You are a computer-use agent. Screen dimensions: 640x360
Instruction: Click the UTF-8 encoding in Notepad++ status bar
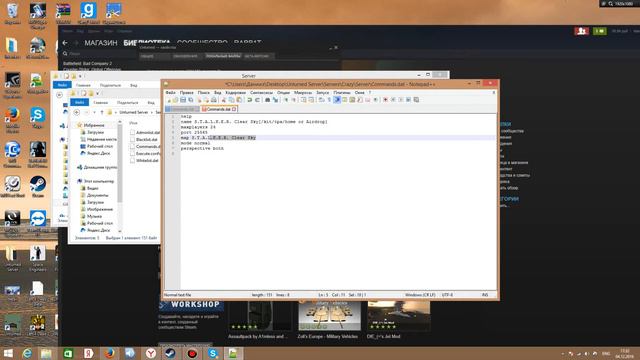coord(447,295)
